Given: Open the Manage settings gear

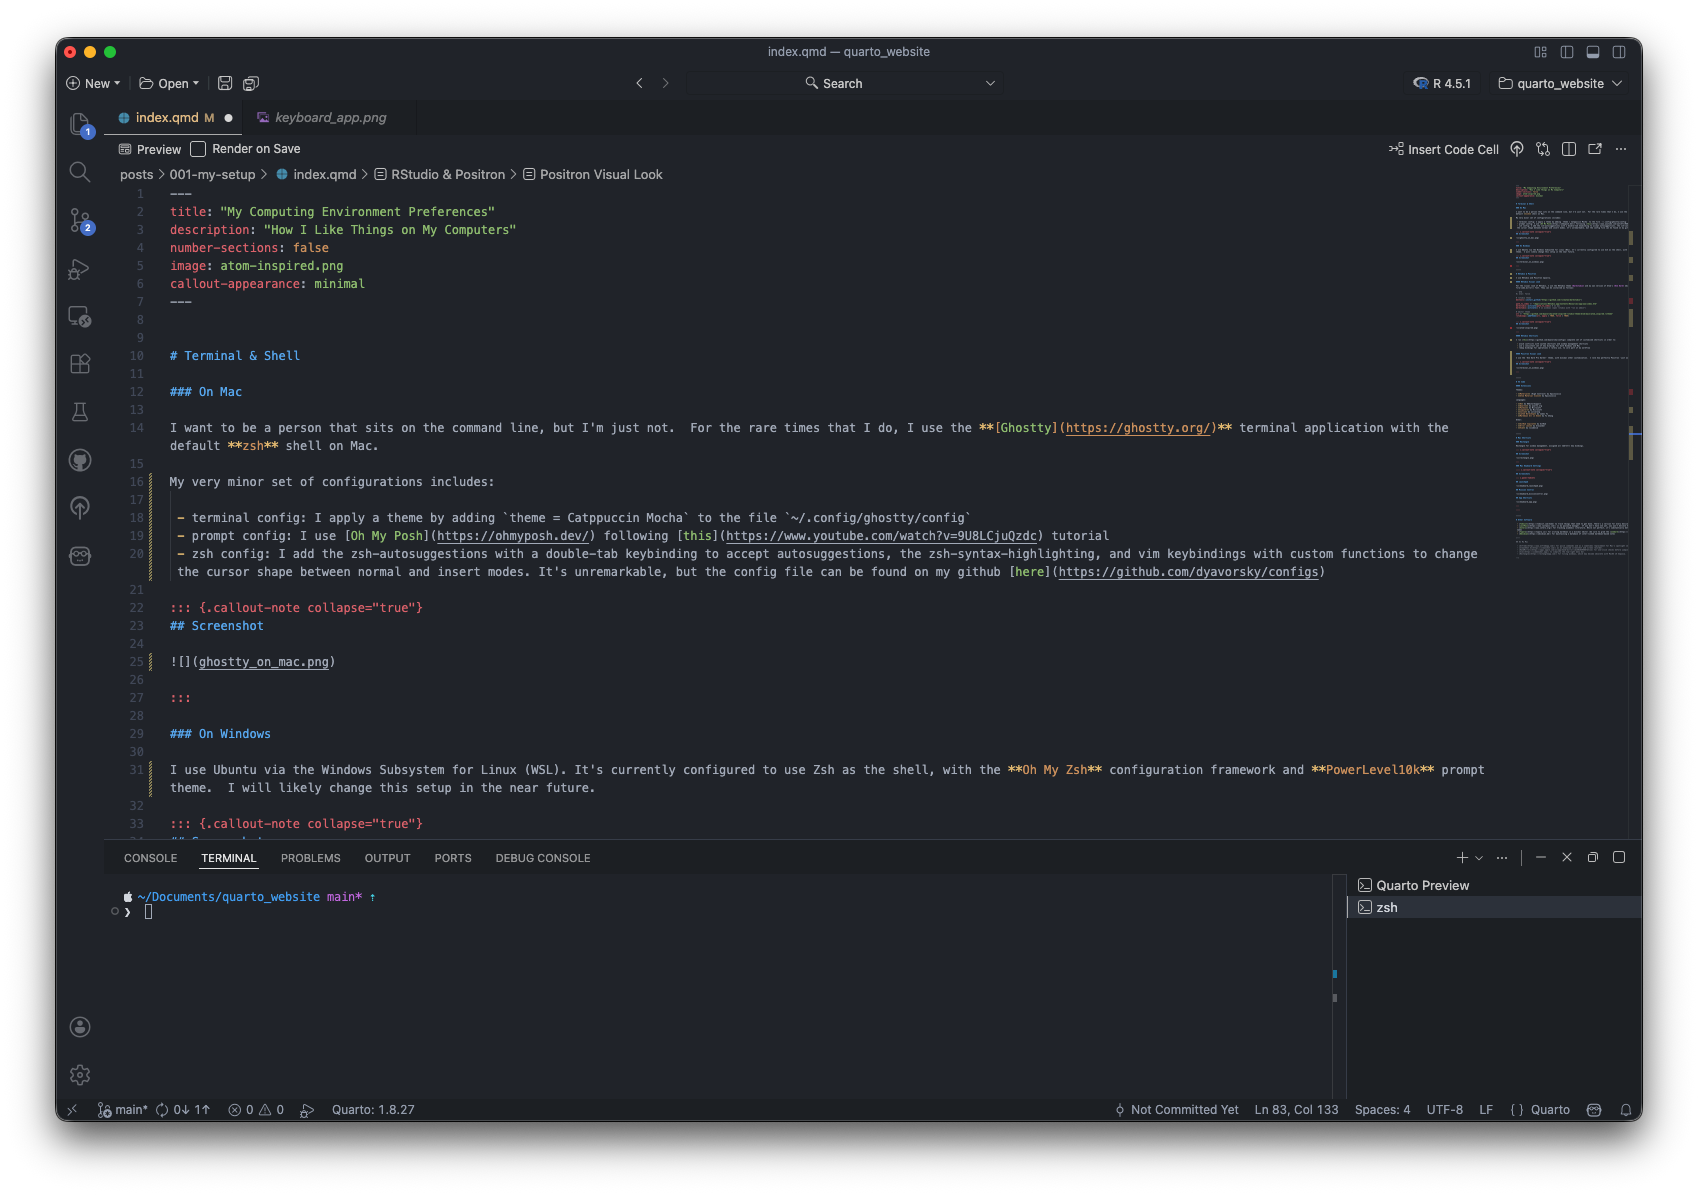Looking at the screenshot, I should [x=80, y=1075].
